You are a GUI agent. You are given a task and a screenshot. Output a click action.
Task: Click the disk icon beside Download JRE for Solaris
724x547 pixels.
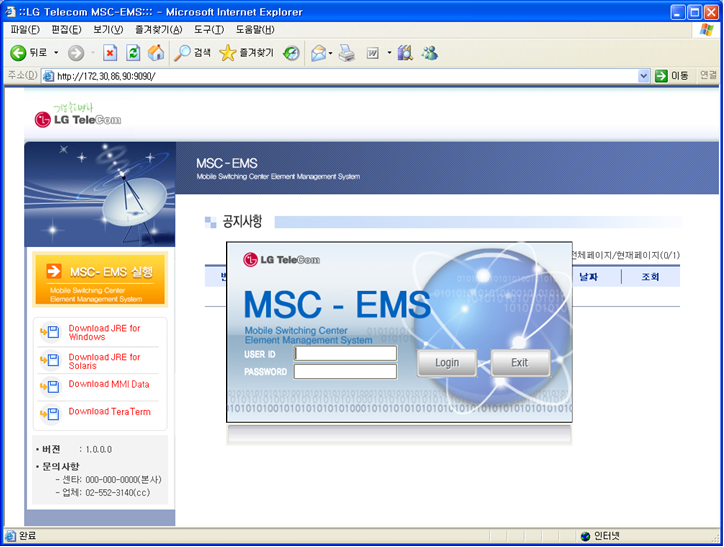coord(50,360)
